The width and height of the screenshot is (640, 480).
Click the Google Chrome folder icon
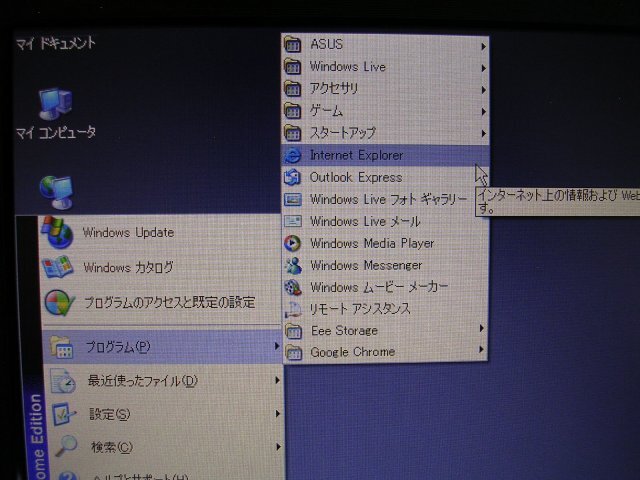(x=293, y=352)
